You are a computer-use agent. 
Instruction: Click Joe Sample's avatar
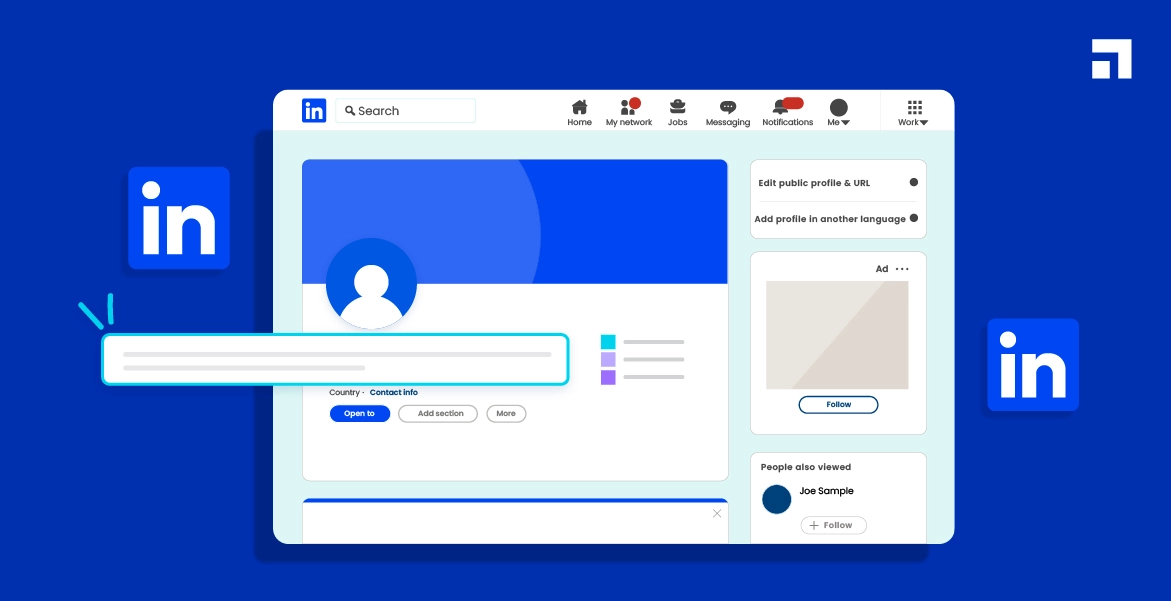click(777, 499)
